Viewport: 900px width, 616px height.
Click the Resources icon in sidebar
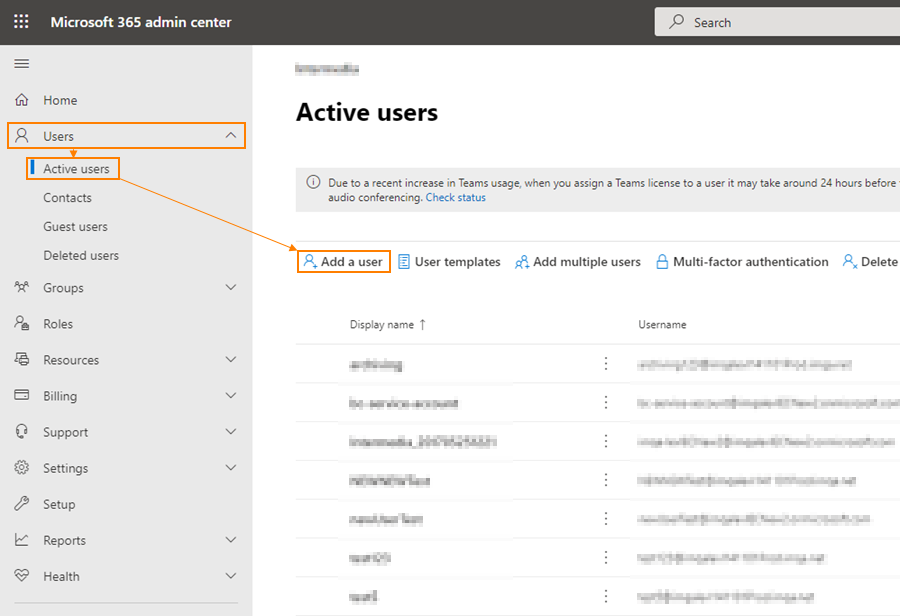[22, 359]
